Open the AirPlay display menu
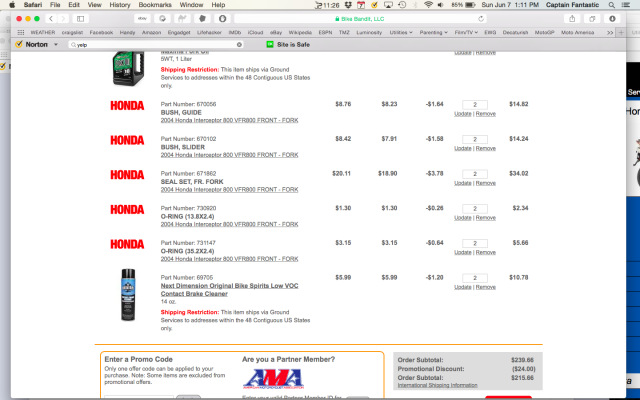Image resolution: width=640 pixels, height=400 pixels. [388, 5]
